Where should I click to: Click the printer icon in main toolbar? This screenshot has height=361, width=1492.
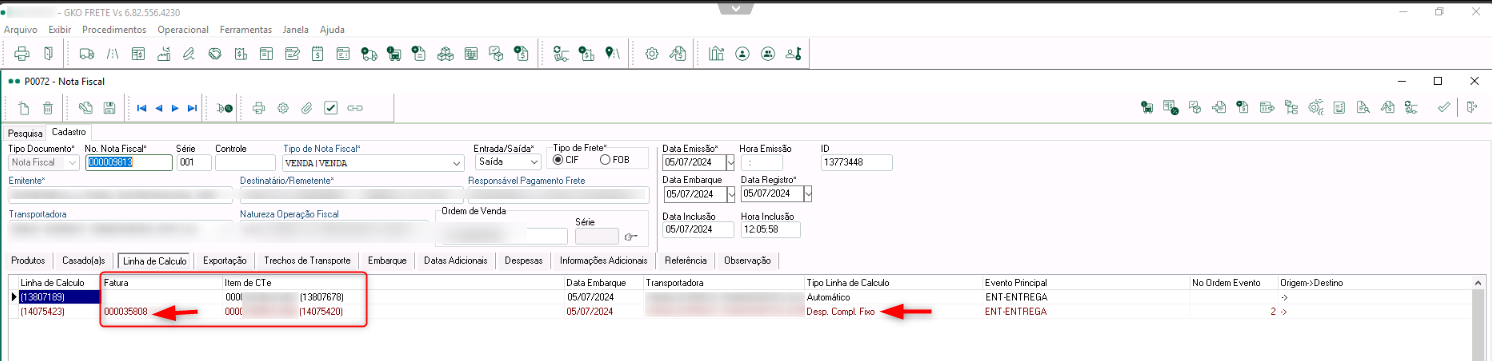click(x=23, y=54)
